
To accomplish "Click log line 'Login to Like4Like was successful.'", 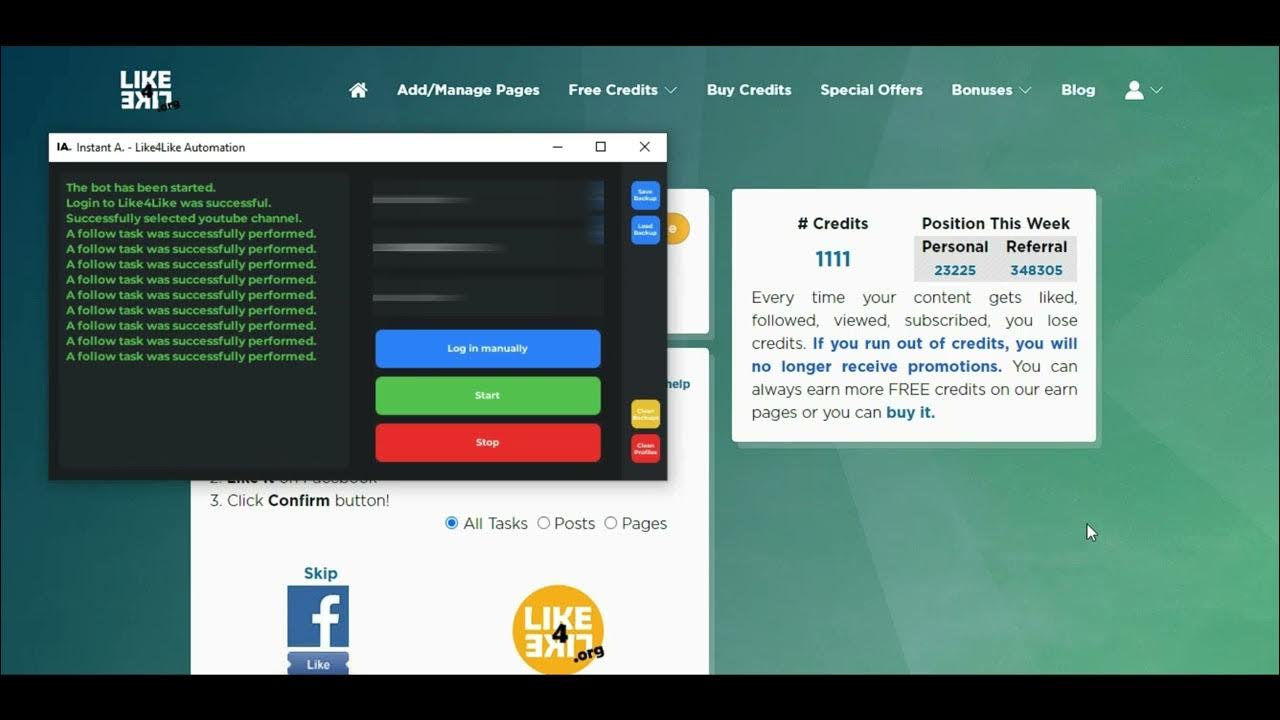I will click(168, 203).
